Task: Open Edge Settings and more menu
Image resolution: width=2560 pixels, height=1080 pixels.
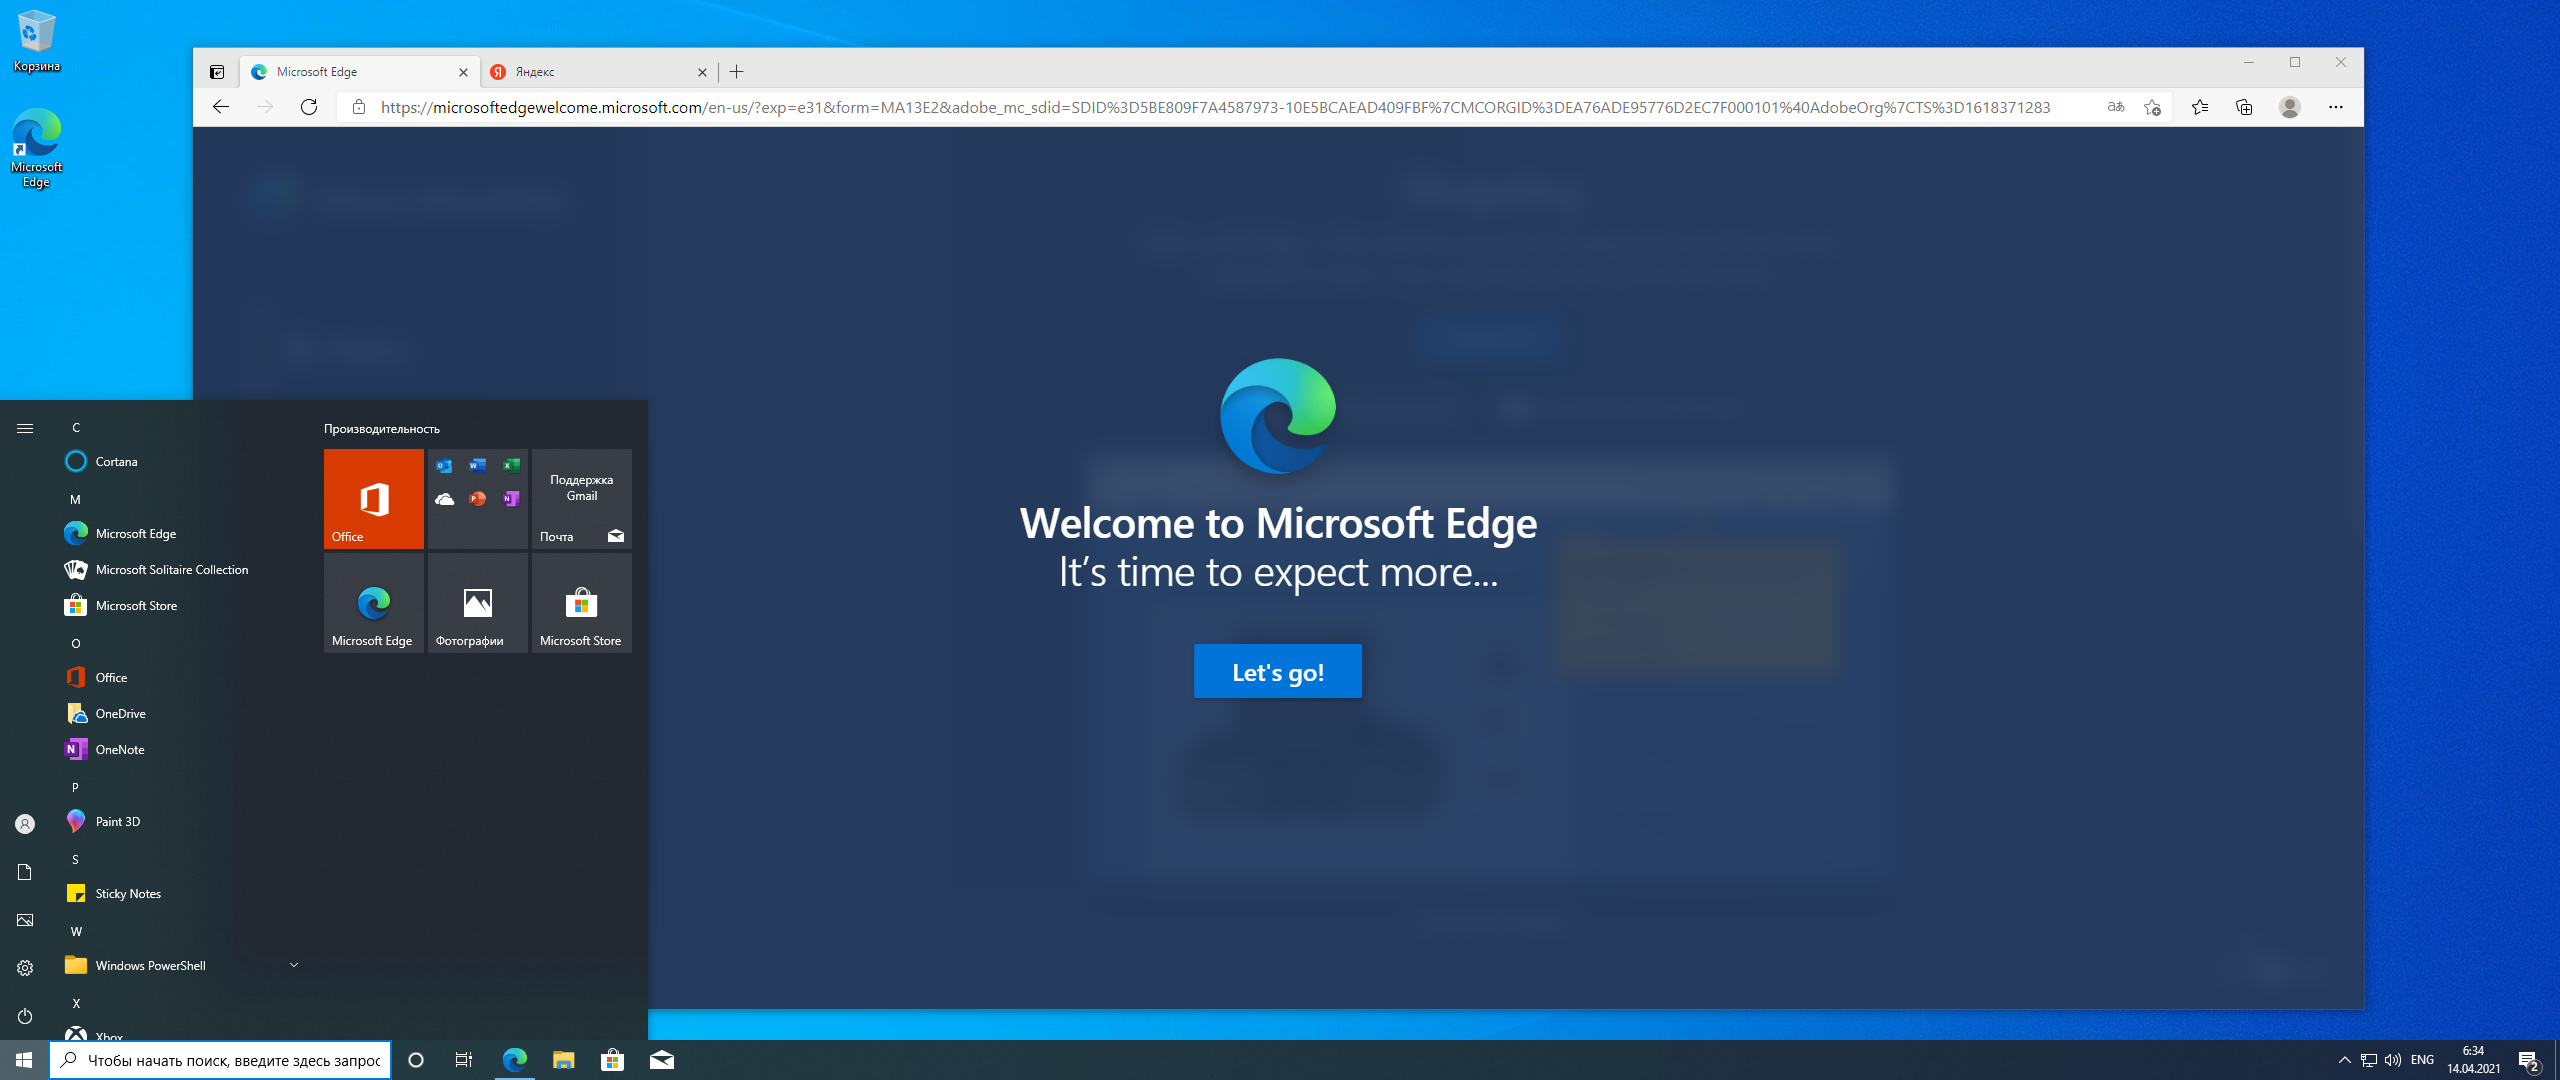Action: 2336,107
